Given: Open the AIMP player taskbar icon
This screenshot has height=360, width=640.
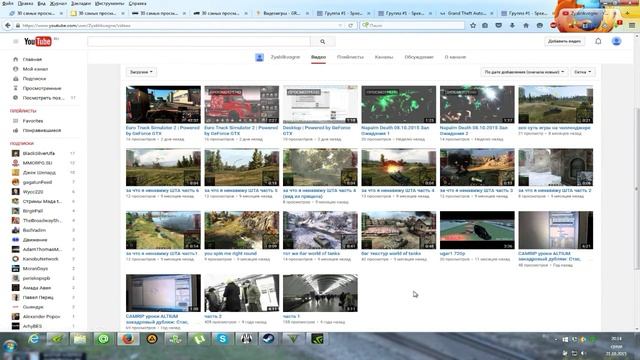Looking at the screenshot, I should pyautogui.click(x=152, y=339).
